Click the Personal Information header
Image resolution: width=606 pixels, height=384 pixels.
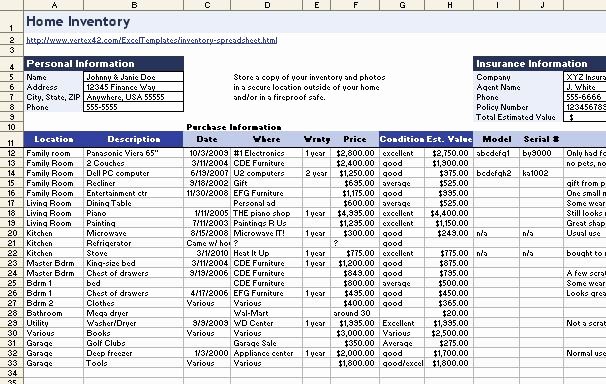point(104,64)
